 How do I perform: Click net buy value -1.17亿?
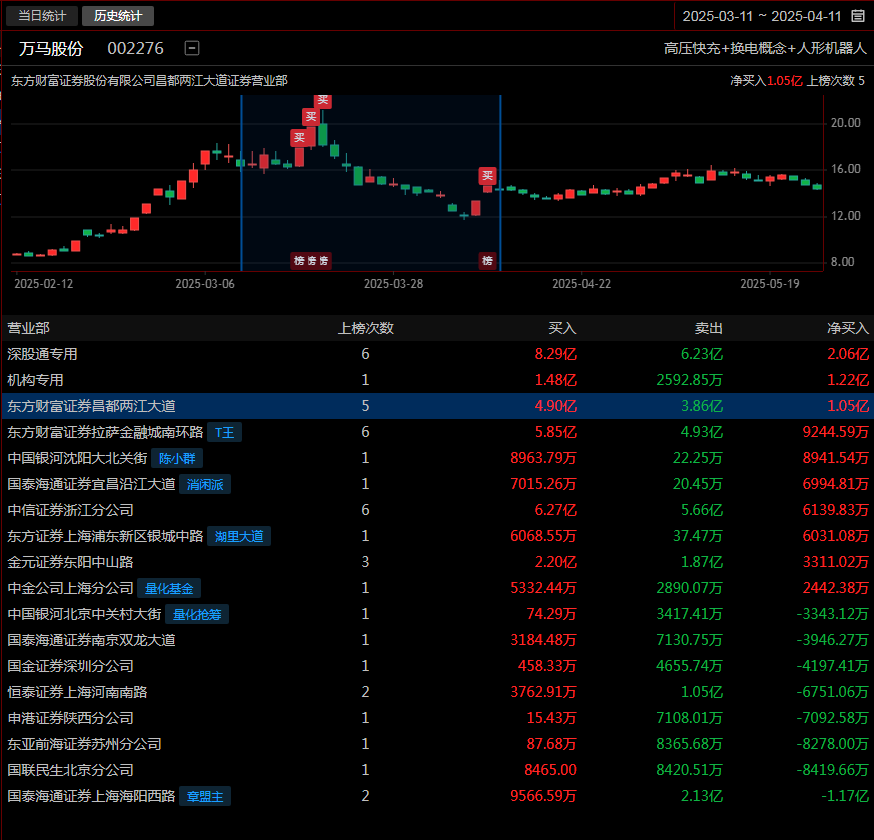click(844, 796)
